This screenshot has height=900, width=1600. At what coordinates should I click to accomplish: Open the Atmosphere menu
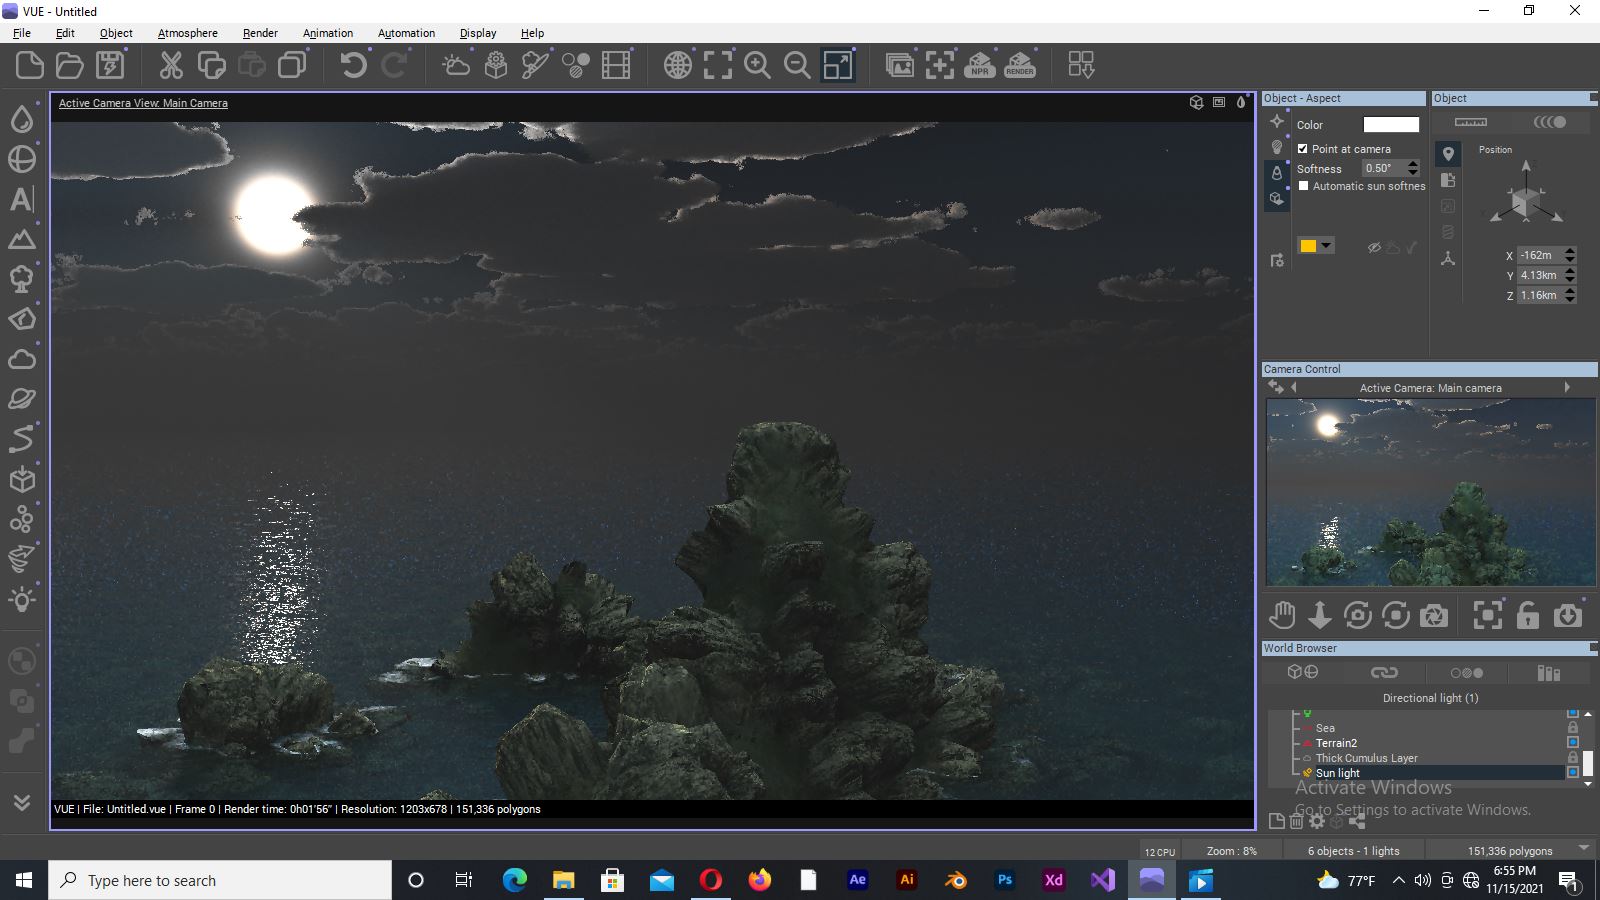point(188,33)
